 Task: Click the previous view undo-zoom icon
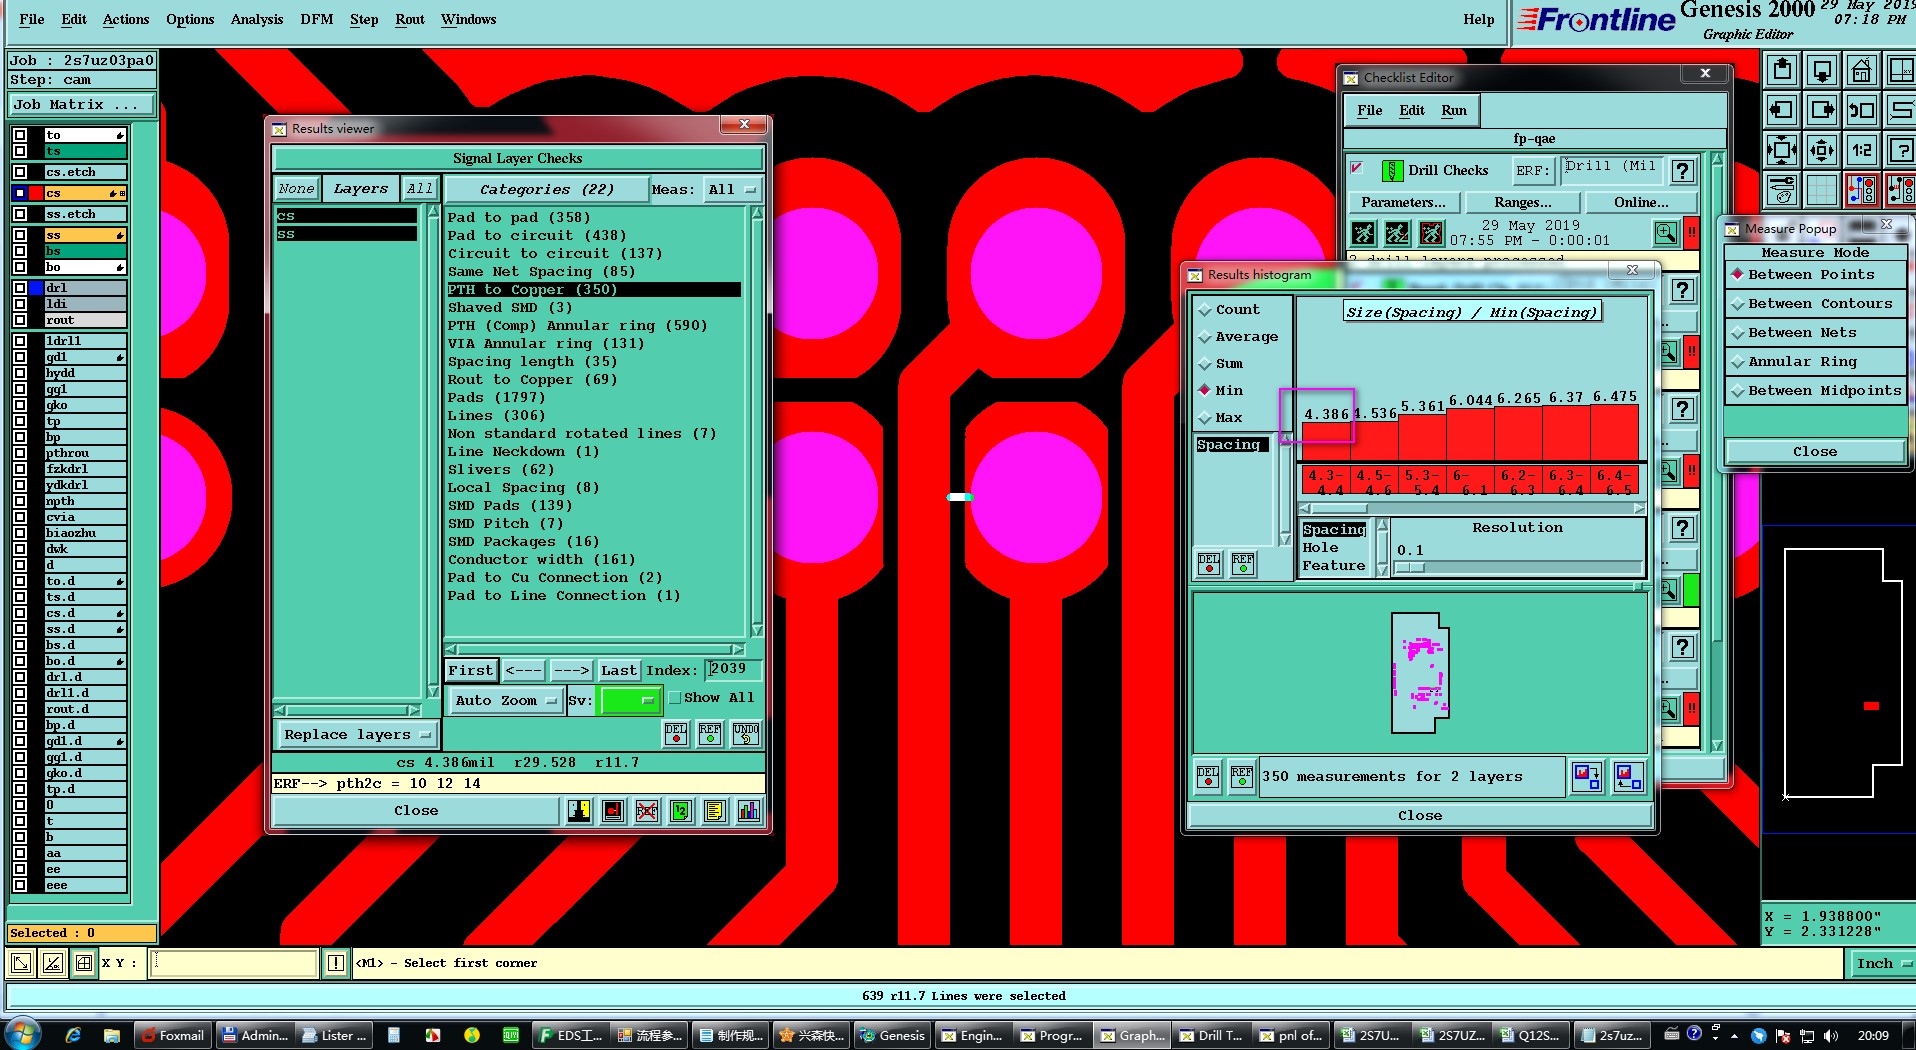pos(1861,110)
